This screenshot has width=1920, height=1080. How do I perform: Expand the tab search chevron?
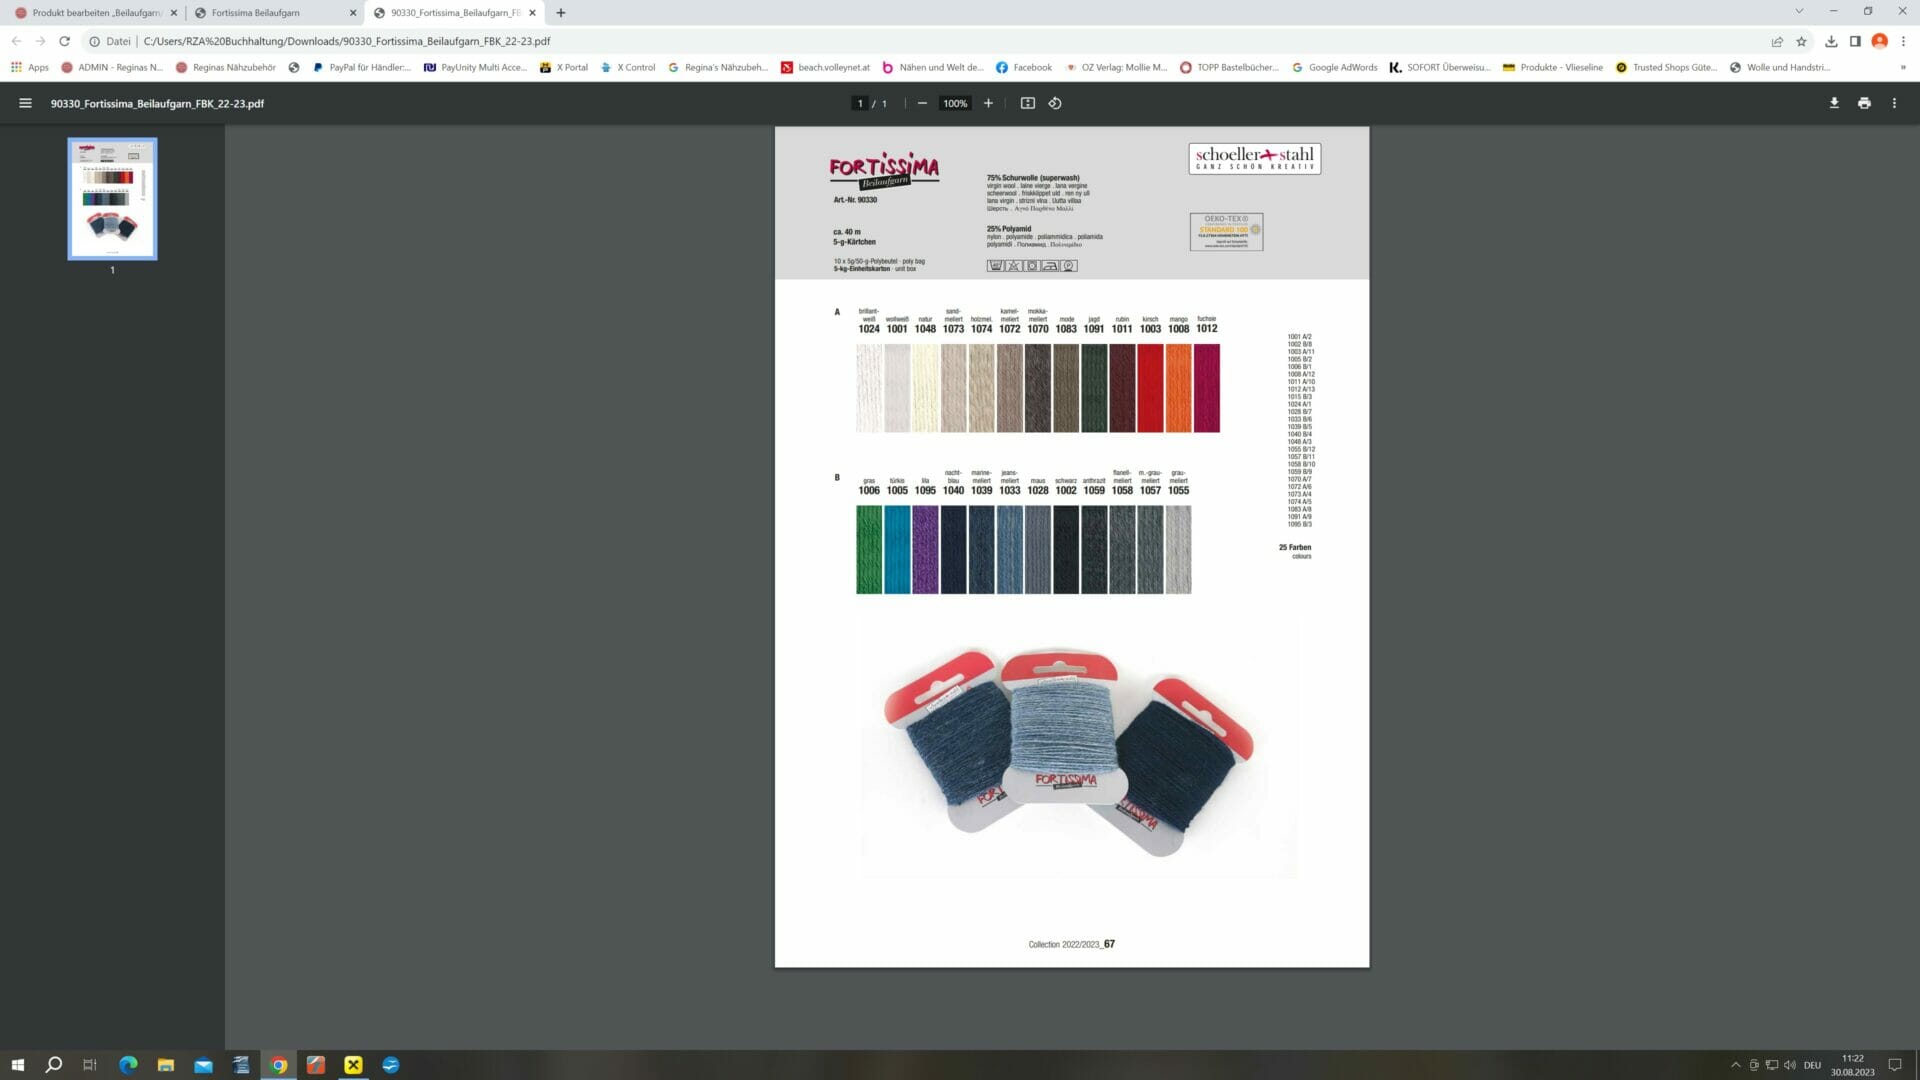click(x=1799, y=11)
